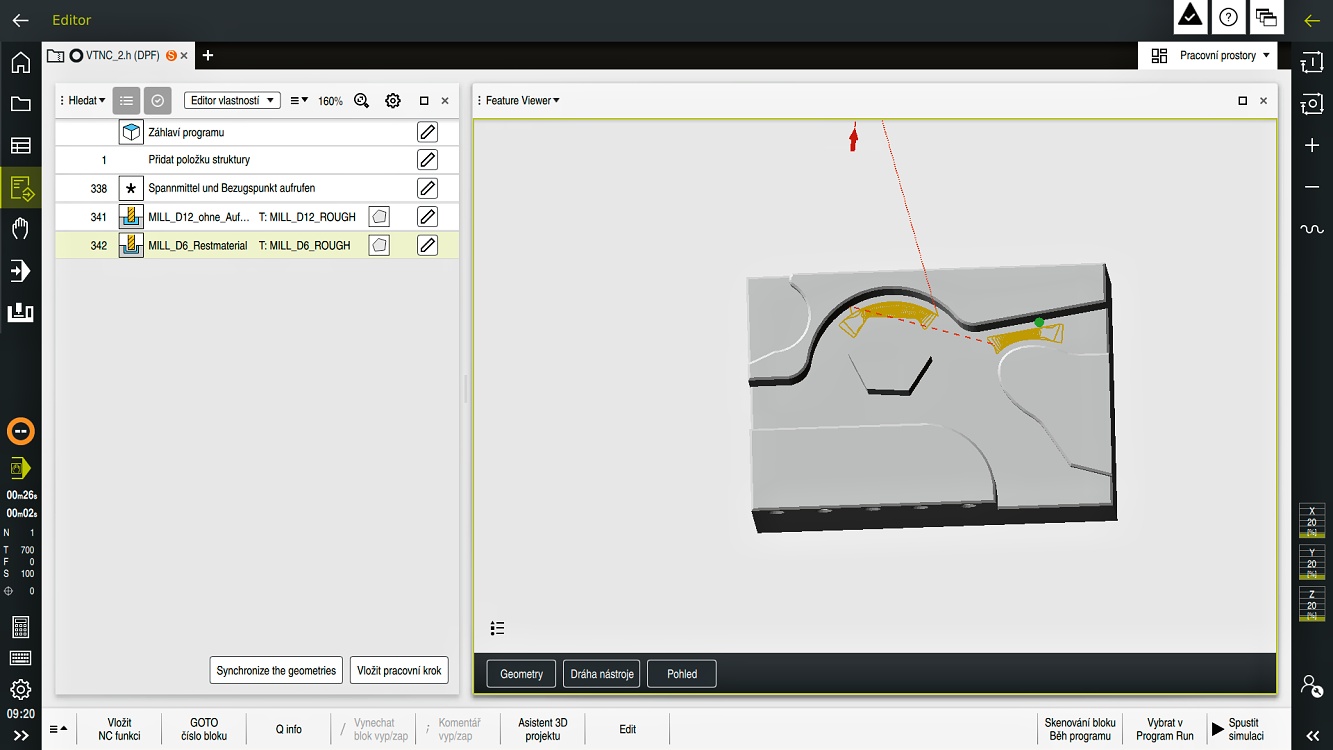Toggle geometry icon on MILL_D12 row

pyautogui.click(x=379, y=217)
